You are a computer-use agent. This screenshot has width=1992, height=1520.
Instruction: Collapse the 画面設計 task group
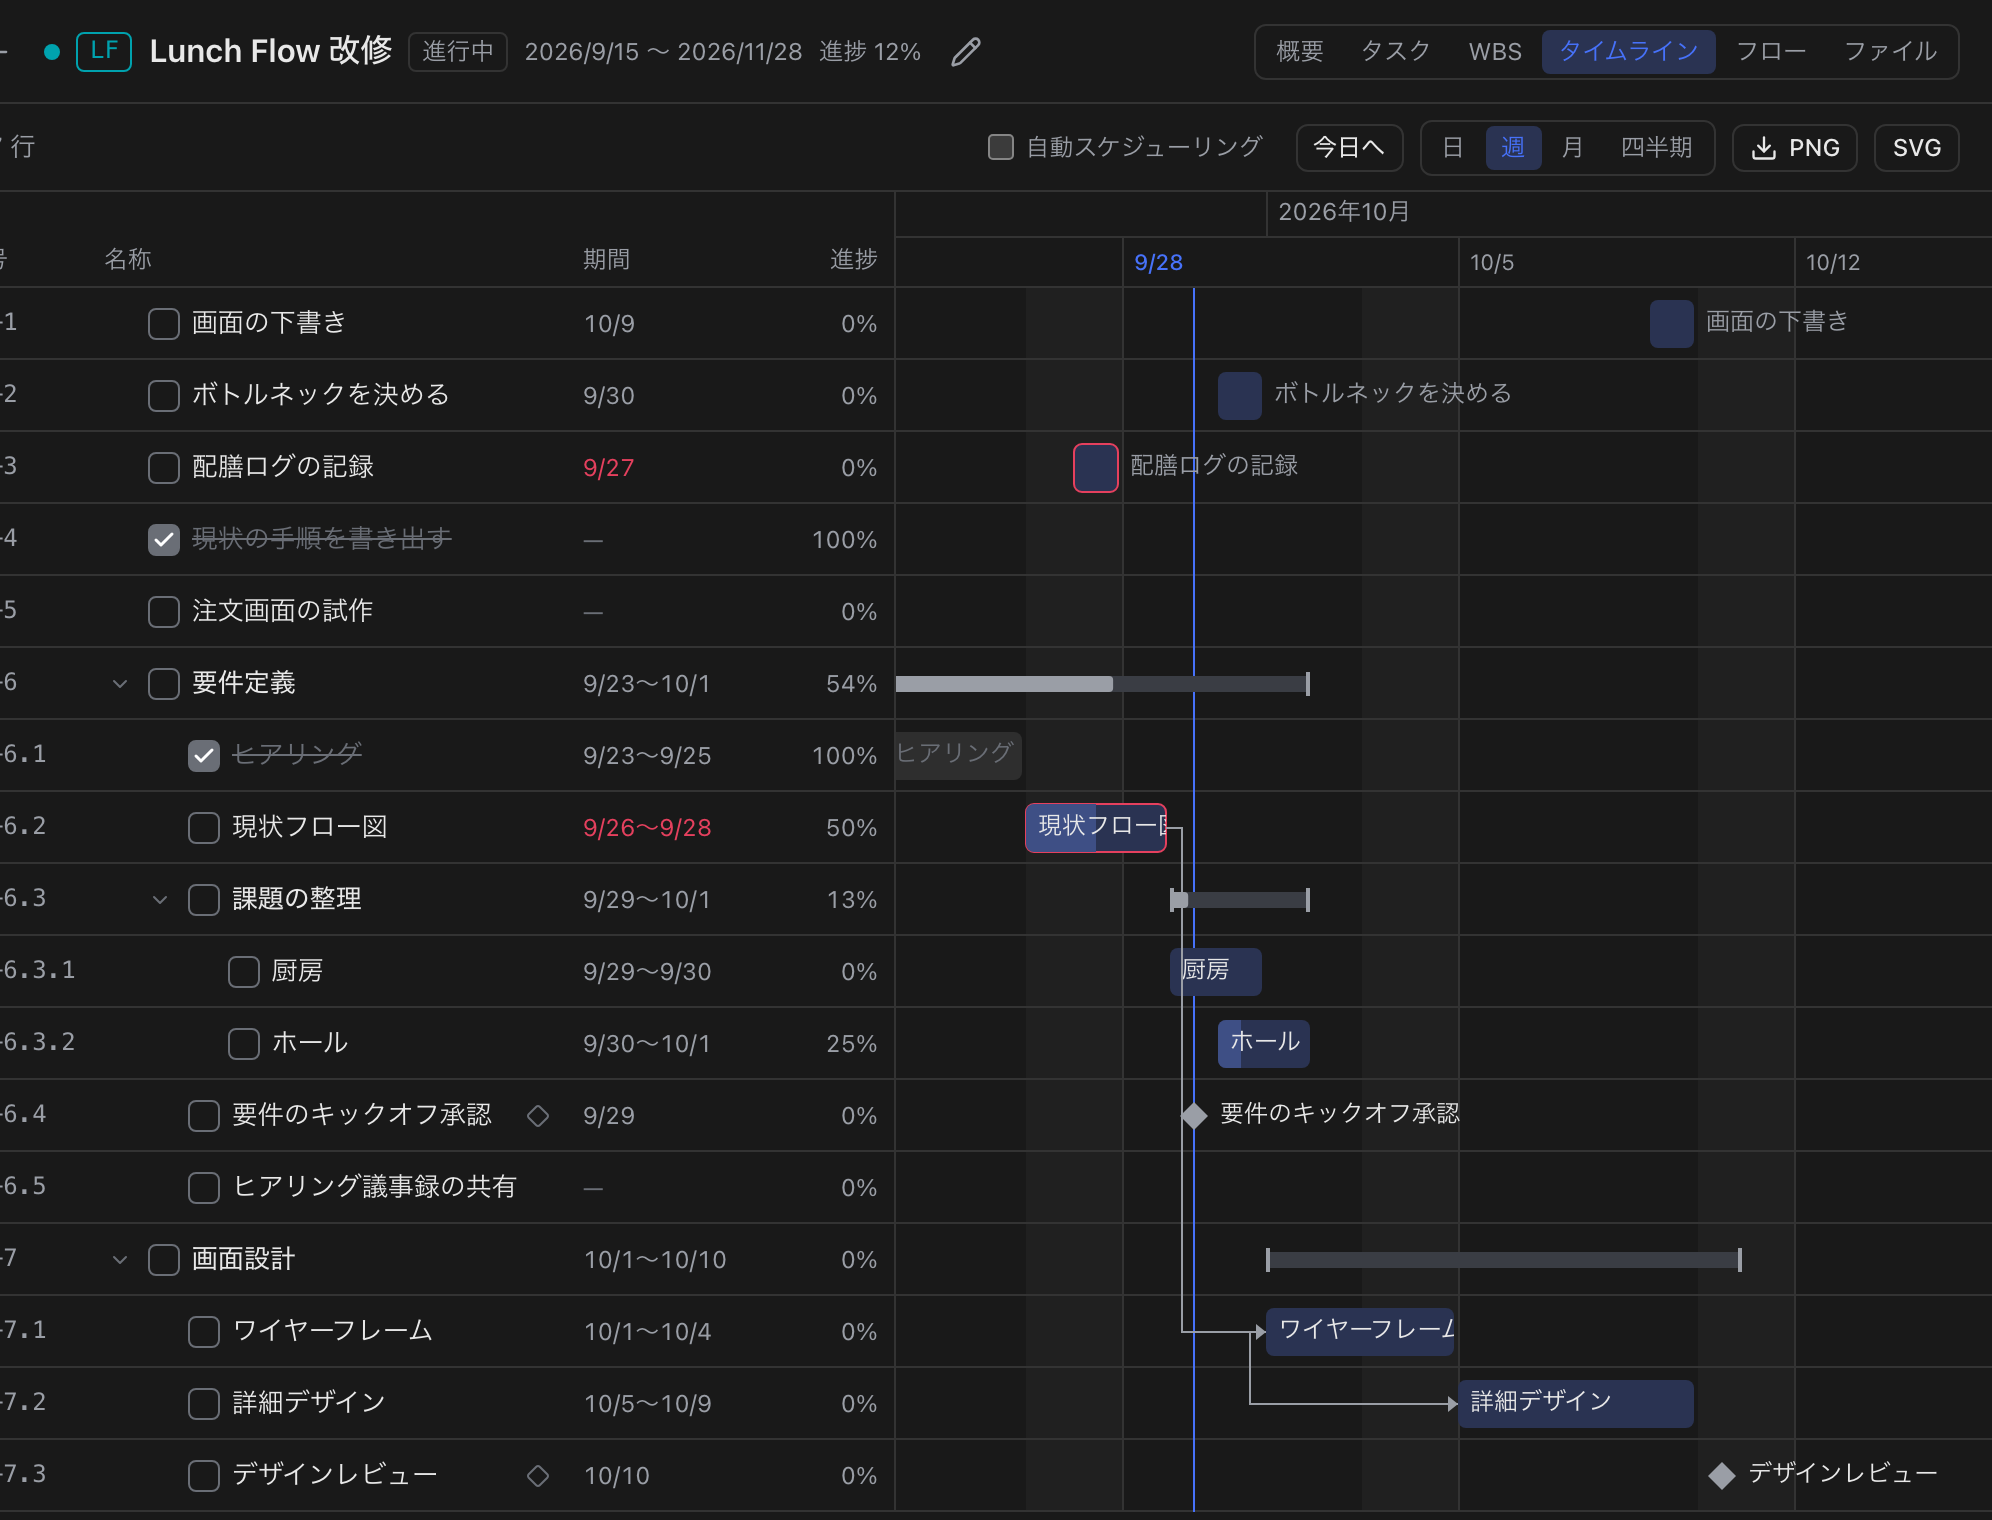pos(120,1259)
